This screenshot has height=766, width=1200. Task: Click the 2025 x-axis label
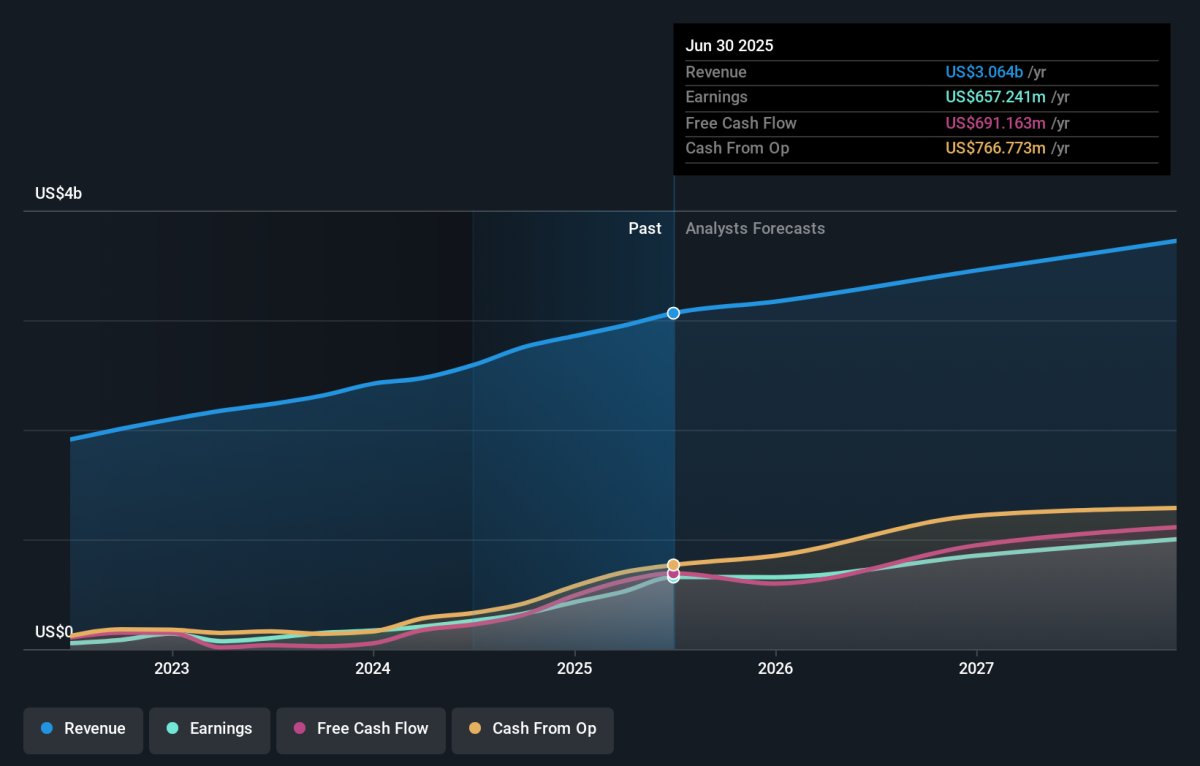(574, 668)
